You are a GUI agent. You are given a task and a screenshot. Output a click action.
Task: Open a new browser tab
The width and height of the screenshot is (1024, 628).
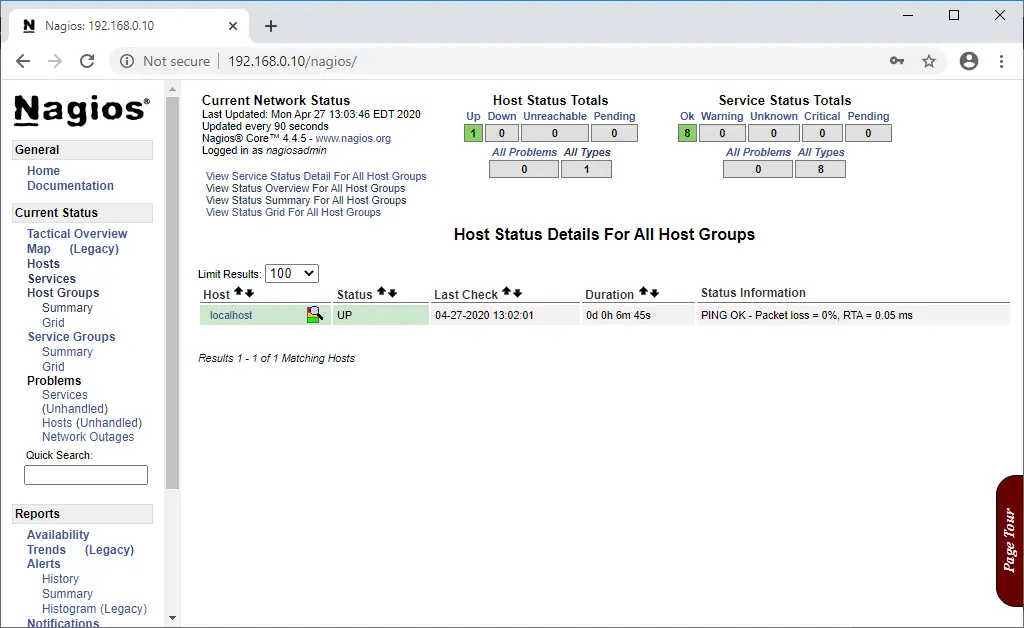[x=271, y=26]
